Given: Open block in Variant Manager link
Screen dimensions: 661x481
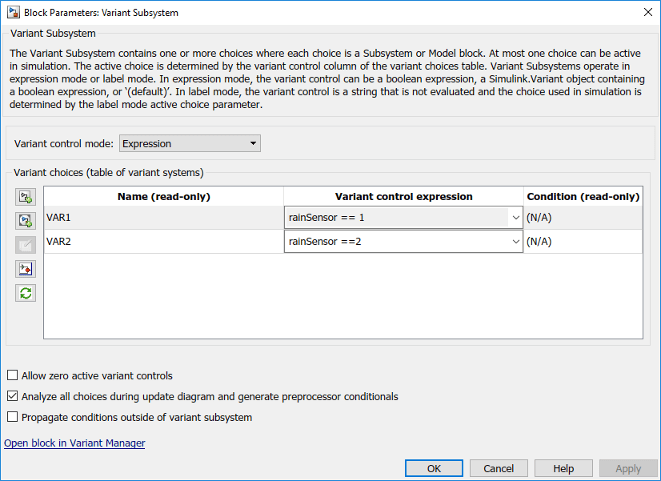Looking at the screenshot, I should click(x=75, y=443).
